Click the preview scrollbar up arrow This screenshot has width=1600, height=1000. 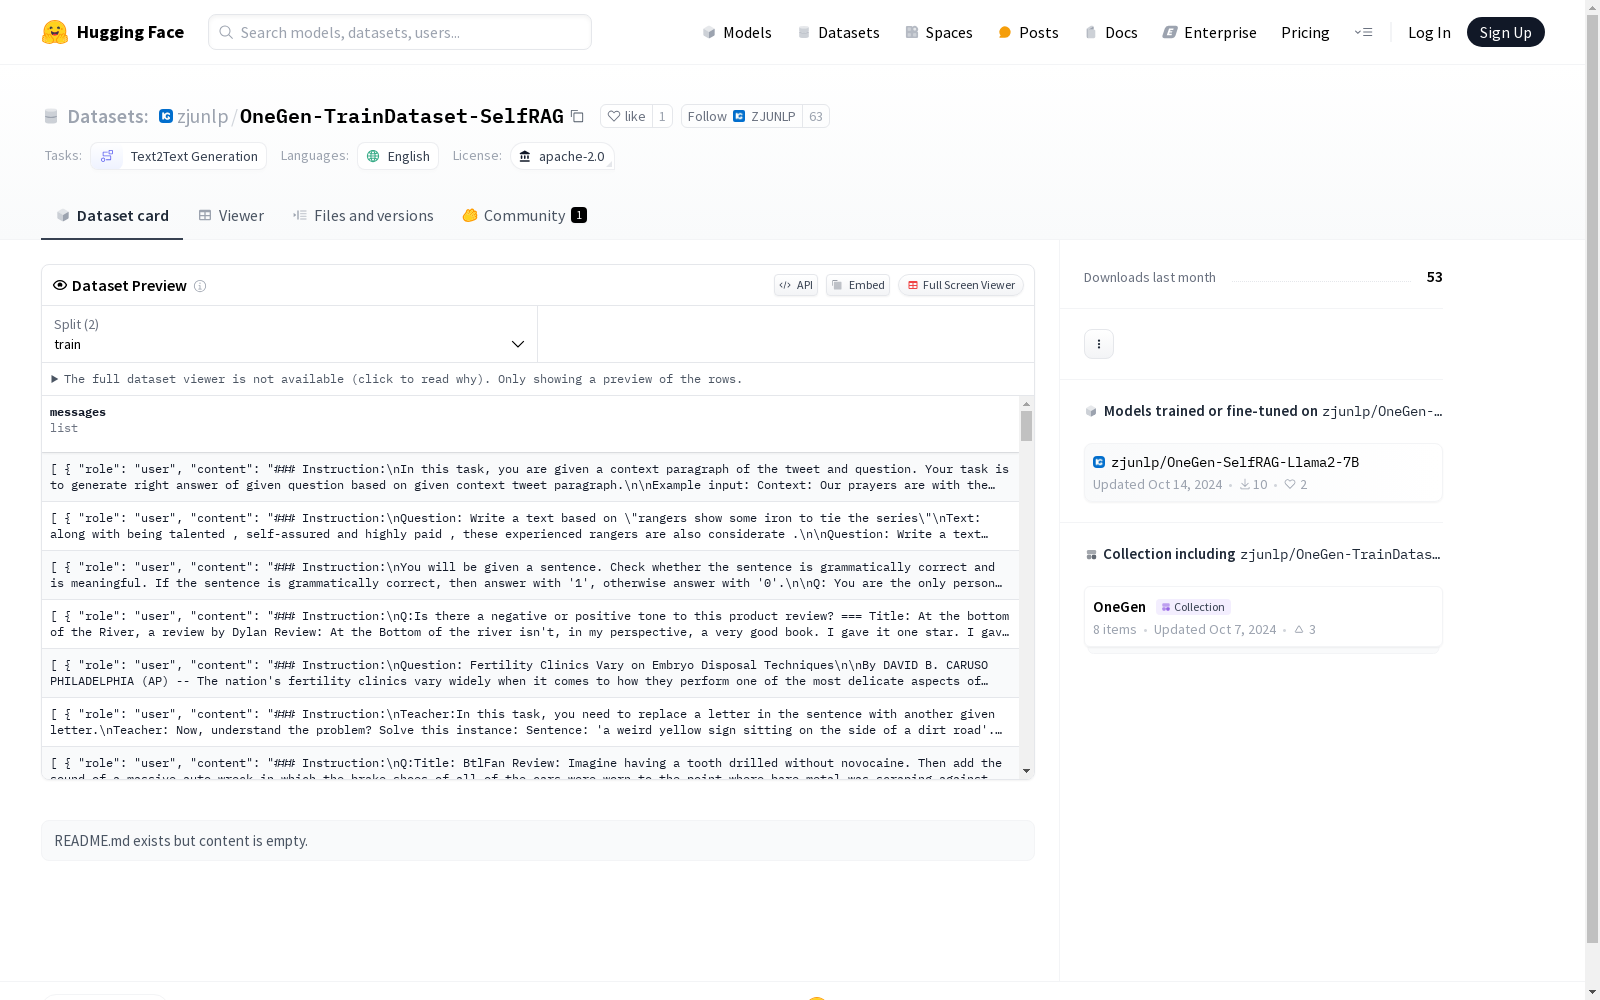[1026, 403]
